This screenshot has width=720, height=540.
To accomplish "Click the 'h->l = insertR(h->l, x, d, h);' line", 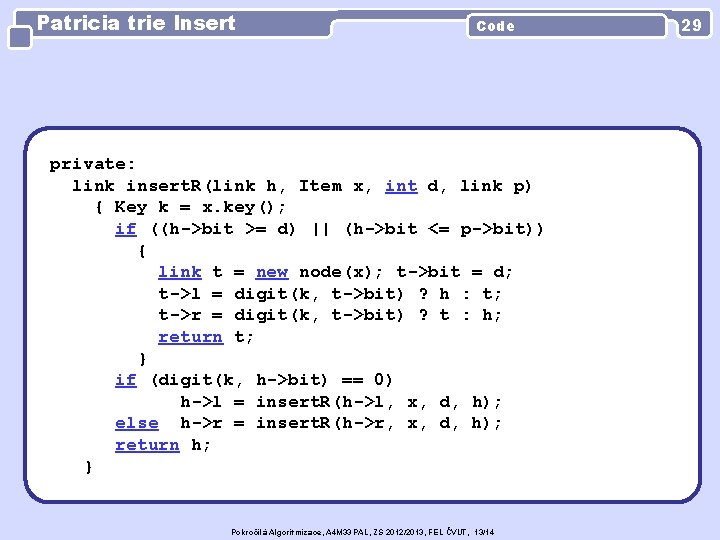I will point(341,402).
